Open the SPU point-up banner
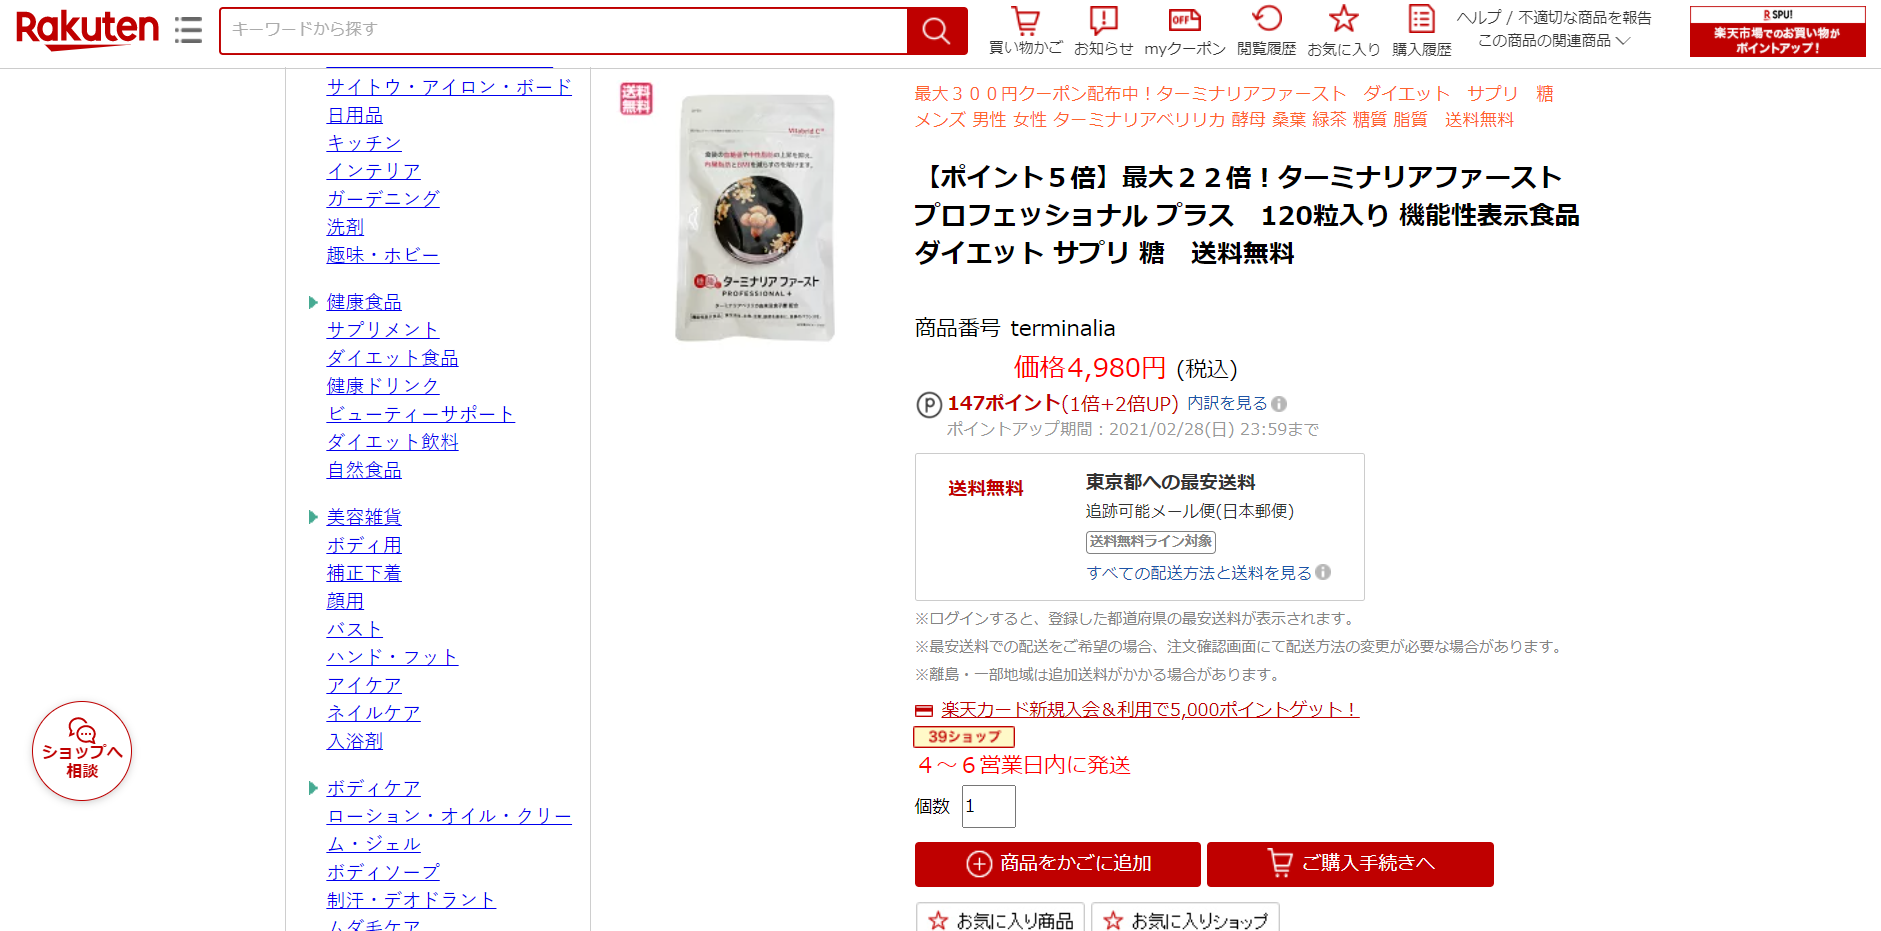The width and height of the screenshot is (1881, 931). 1777,31
